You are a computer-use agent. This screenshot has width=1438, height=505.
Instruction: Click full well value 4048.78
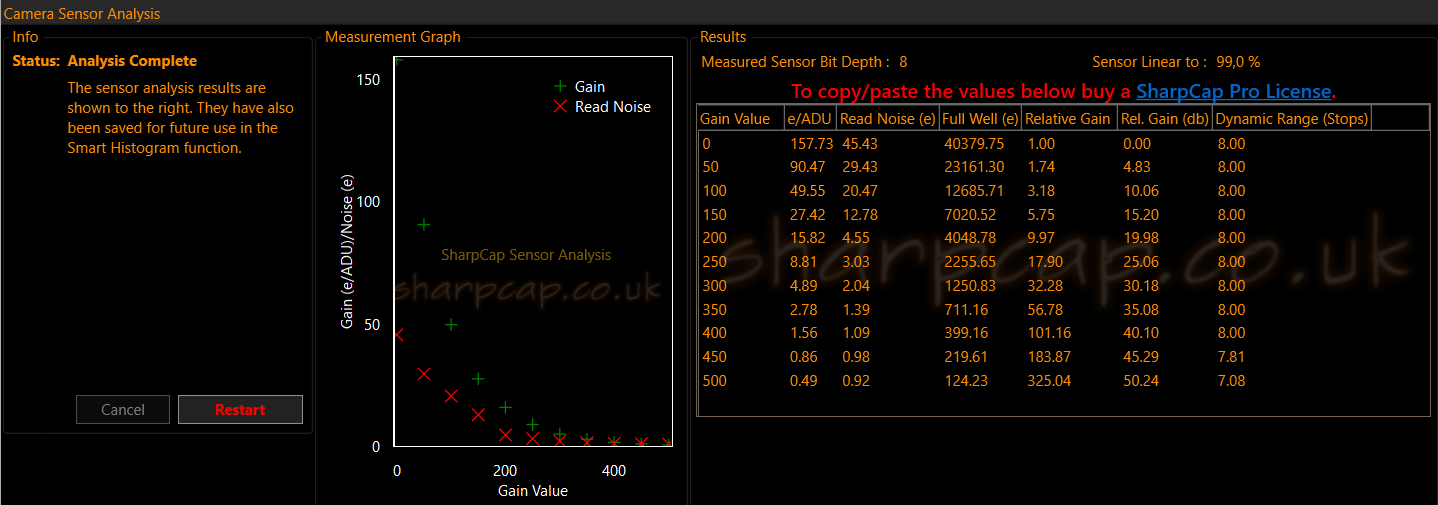[x=970, y=238]
